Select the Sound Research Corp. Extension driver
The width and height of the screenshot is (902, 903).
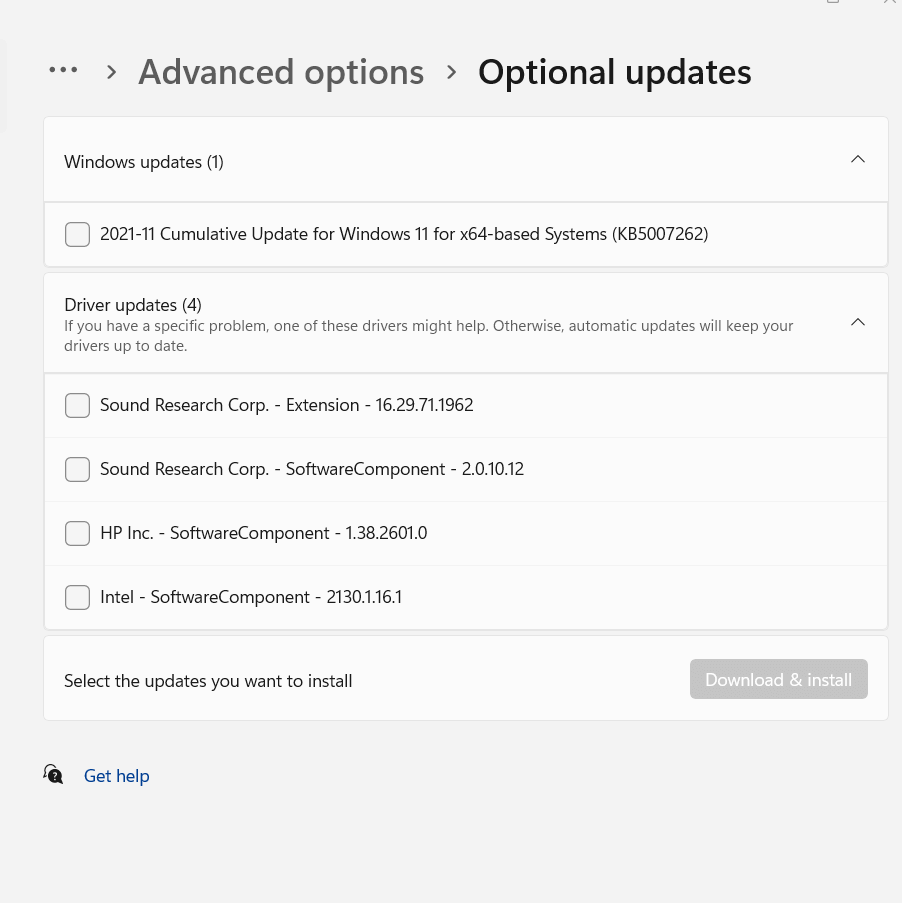pyautogui.click(x=77, y=405)
